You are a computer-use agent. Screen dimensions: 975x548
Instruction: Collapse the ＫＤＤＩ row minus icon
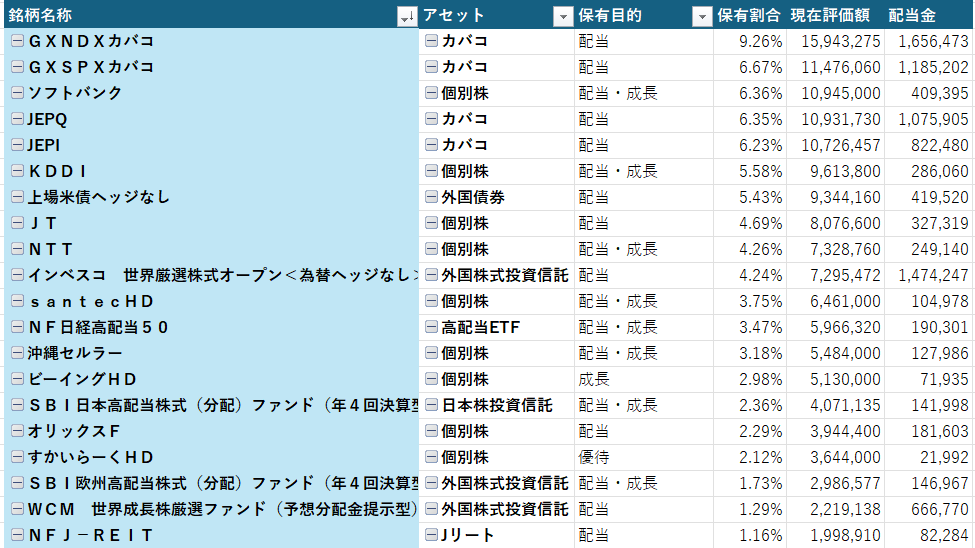[x=17, y=171]
